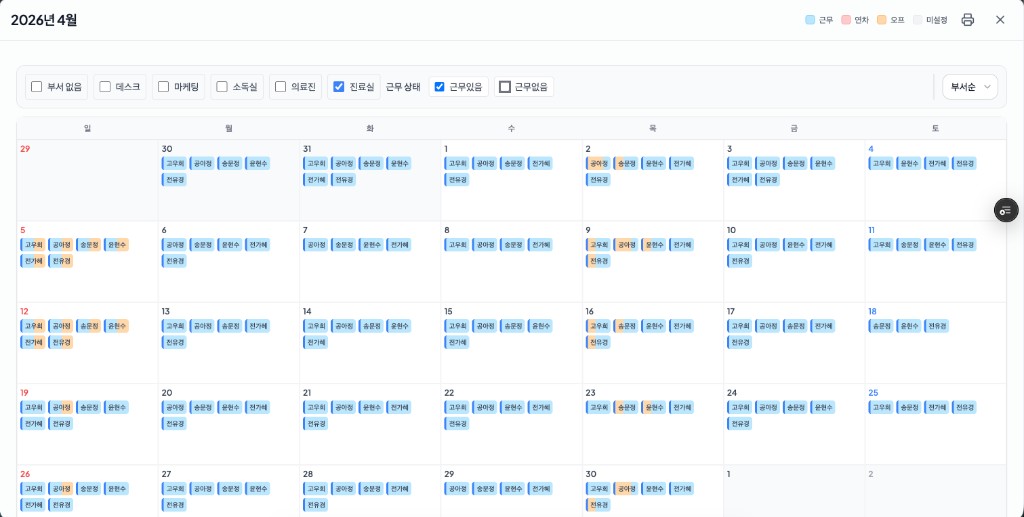Select 윤현수 chip on April 23
1024x517 pixels.
point(654,407)
